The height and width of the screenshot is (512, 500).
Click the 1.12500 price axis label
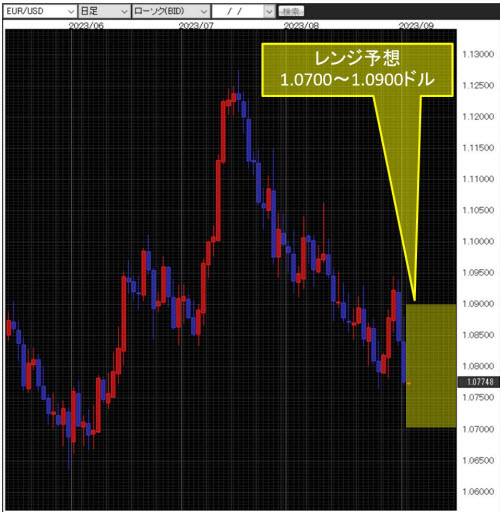pyautogui.click(x=478, y=85)
